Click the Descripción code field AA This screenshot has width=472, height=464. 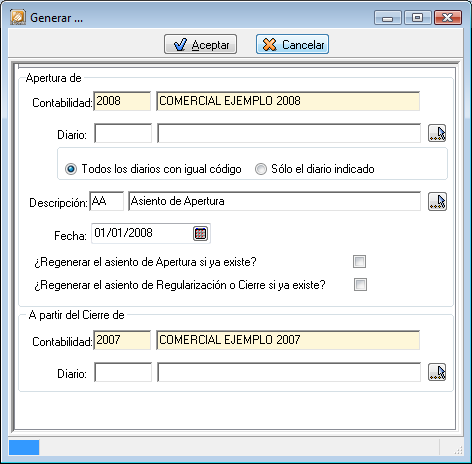(x=107, y=201)
